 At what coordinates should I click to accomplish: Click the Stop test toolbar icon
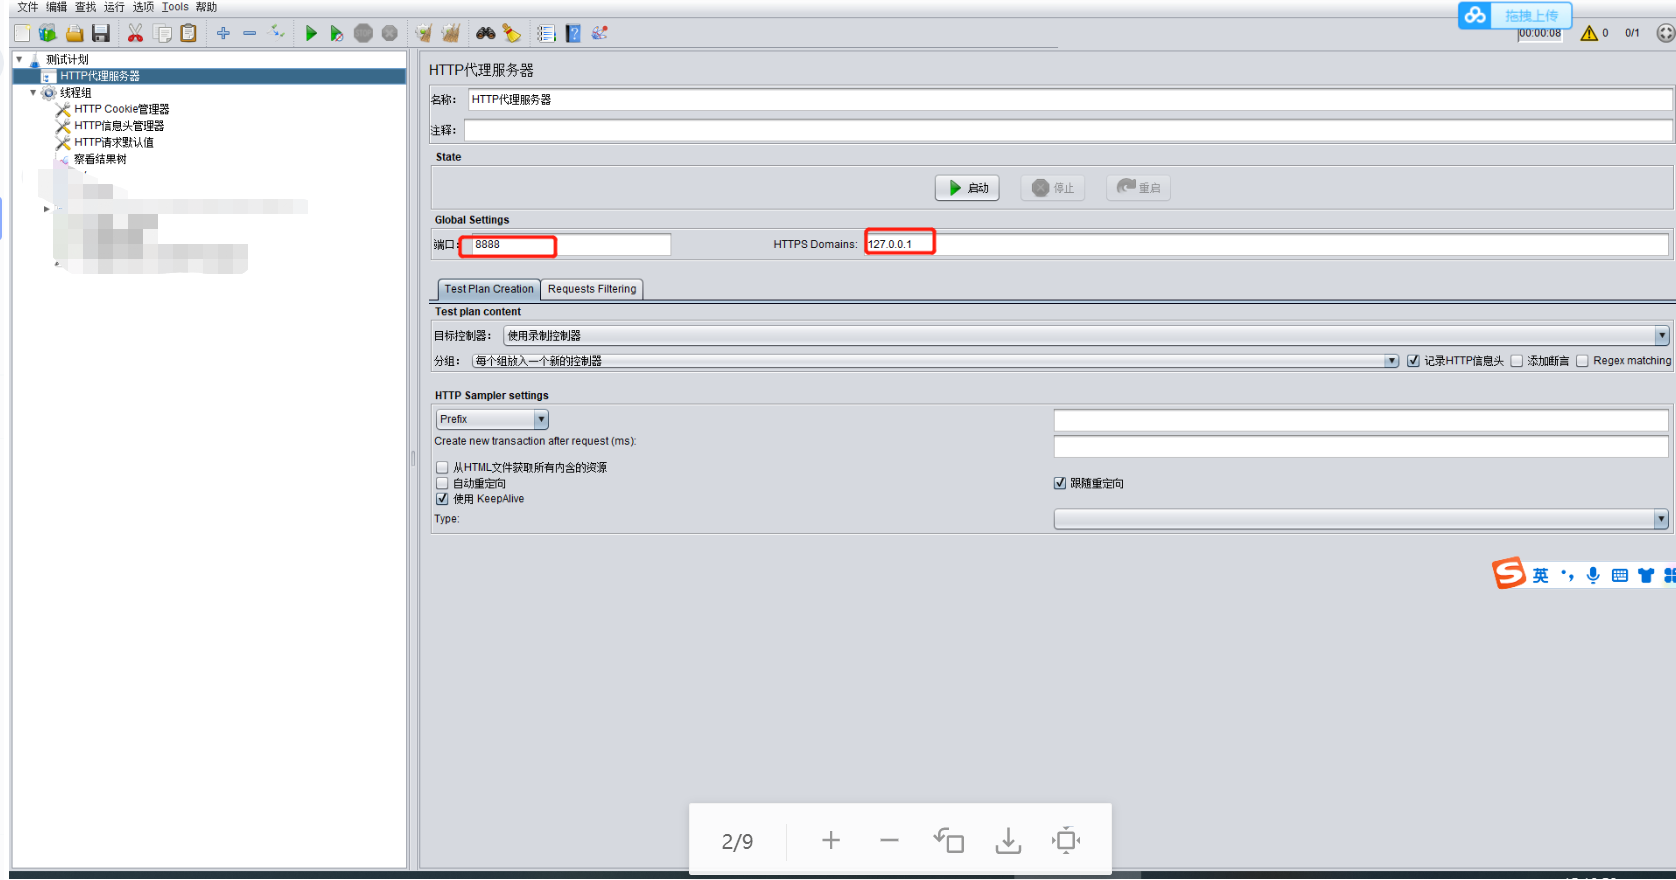point(363,34)
